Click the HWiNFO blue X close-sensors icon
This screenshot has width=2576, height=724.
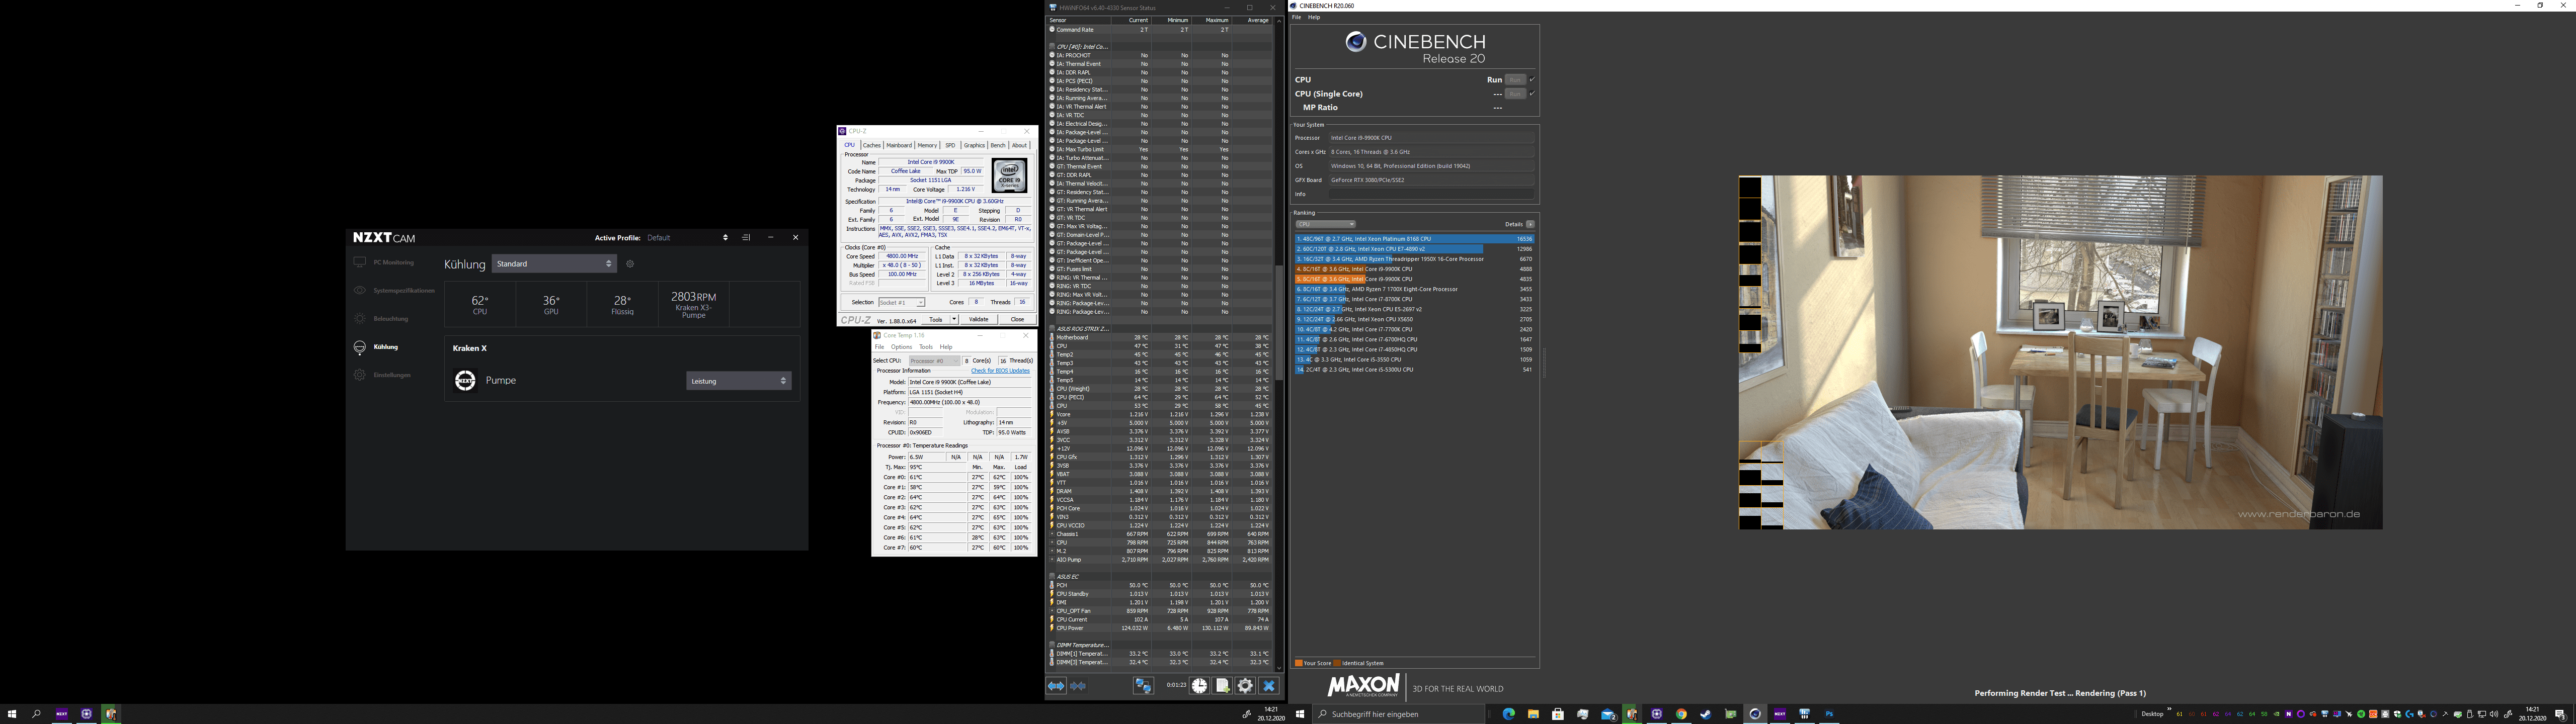[x=1269, y=686]
